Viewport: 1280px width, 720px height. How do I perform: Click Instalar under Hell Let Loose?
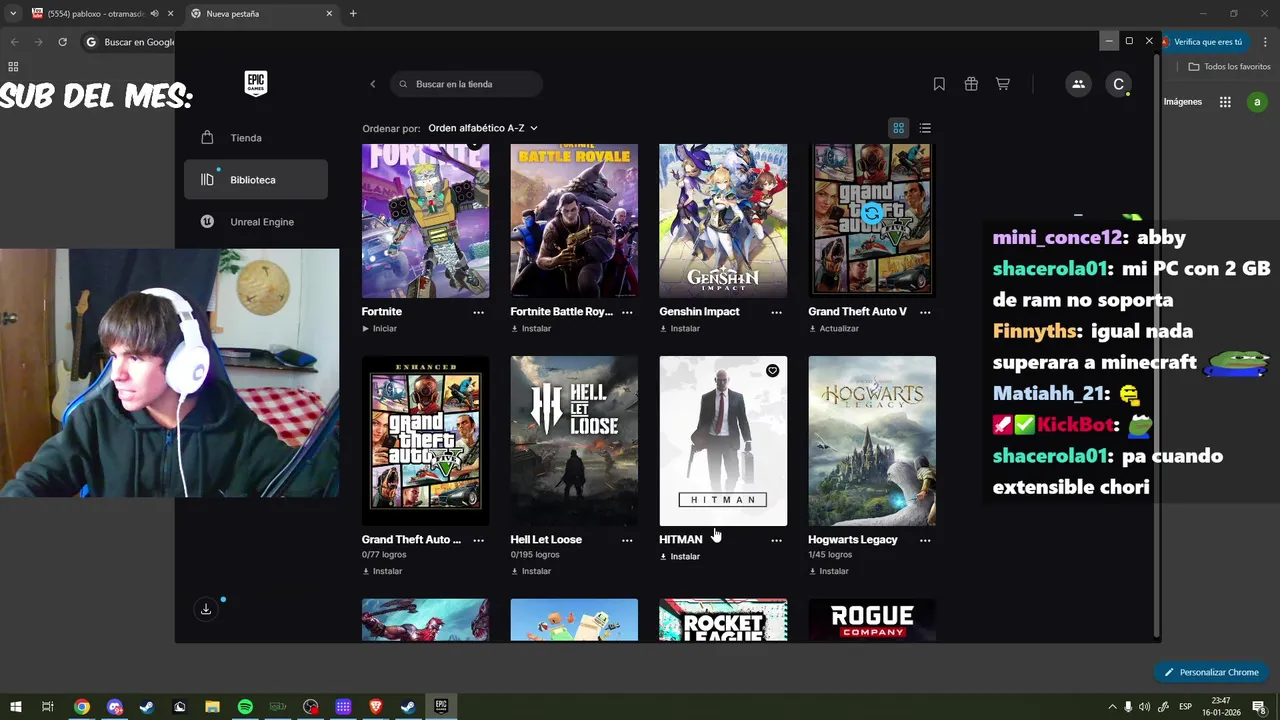531,571
